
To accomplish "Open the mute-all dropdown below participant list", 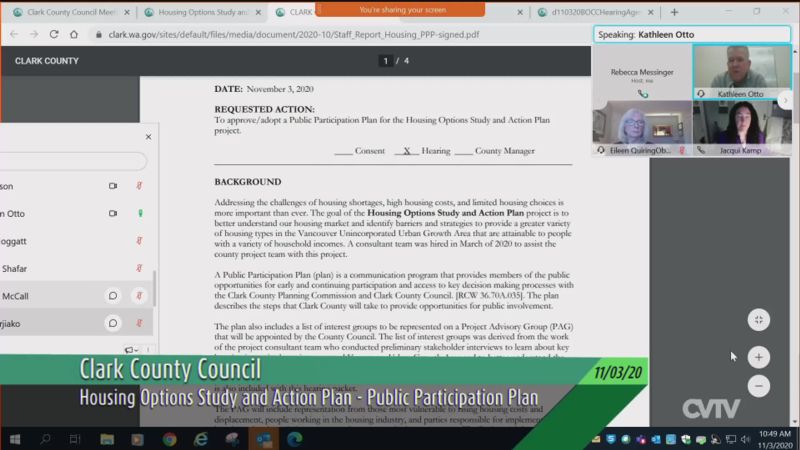I will click(x=132, y=351).
